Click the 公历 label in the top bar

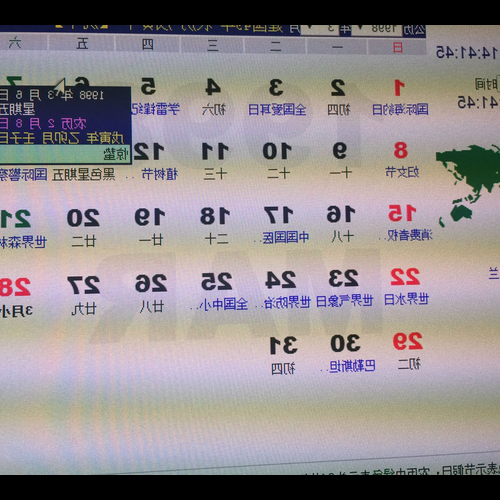pos(414,30)
